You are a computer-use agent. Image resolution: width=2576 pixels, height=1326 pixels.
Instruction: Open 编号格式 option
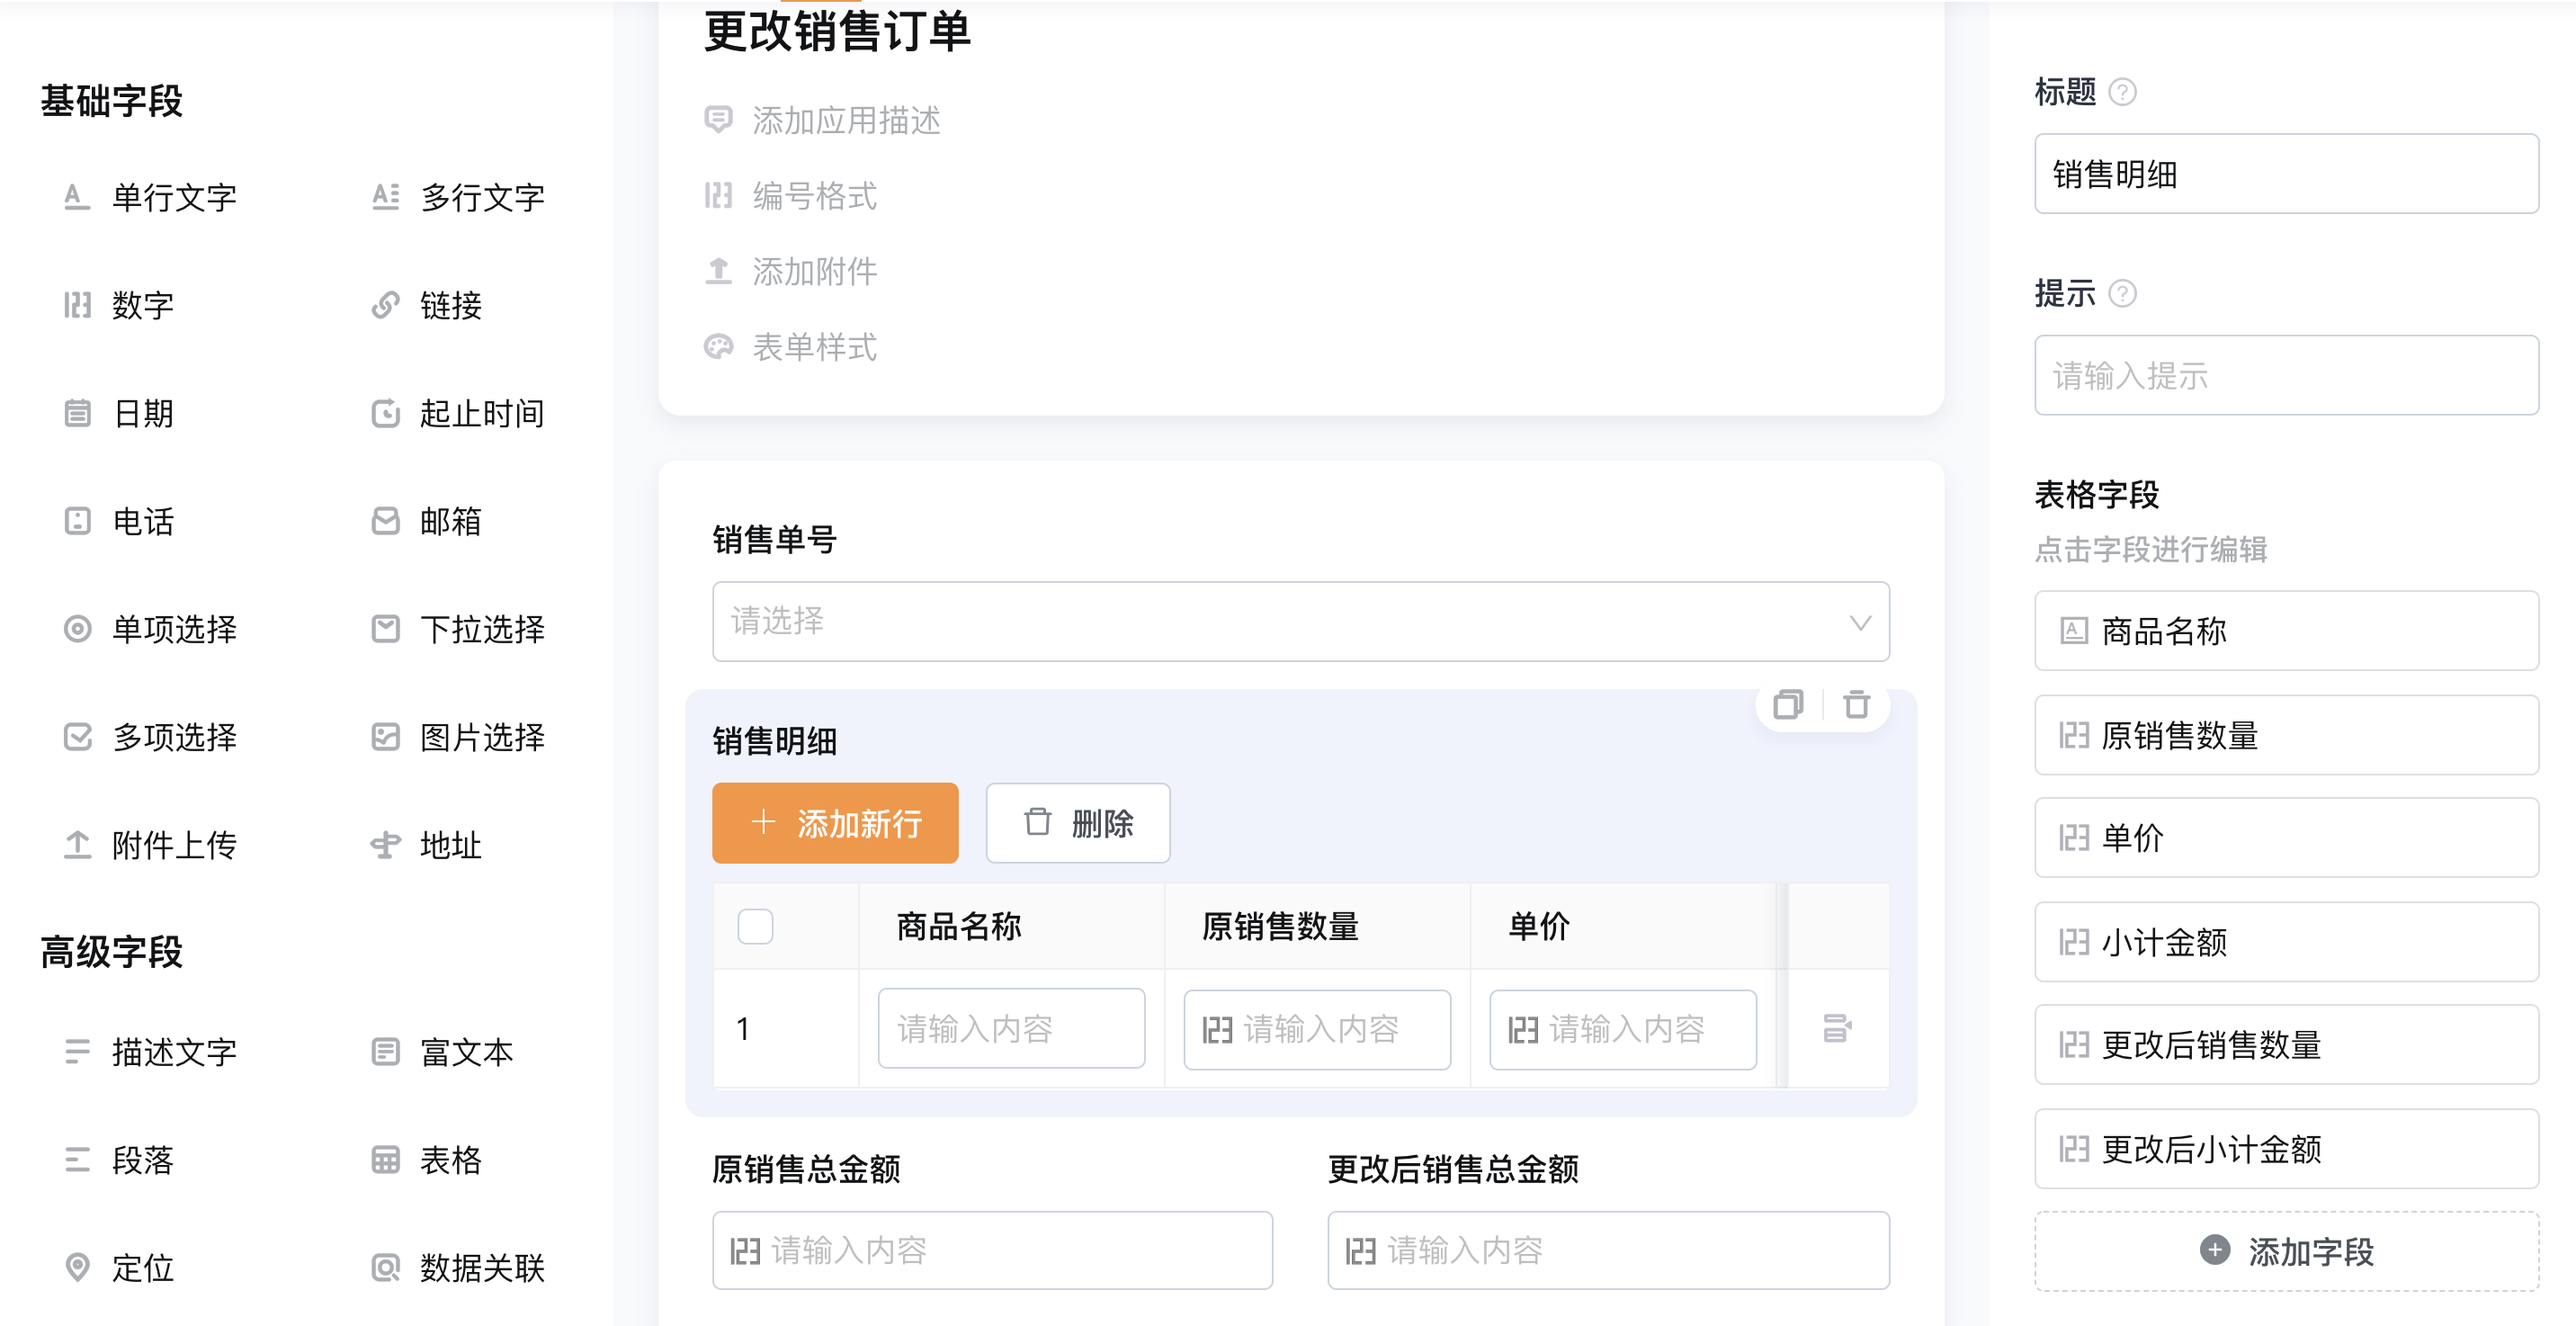(791, 196)
